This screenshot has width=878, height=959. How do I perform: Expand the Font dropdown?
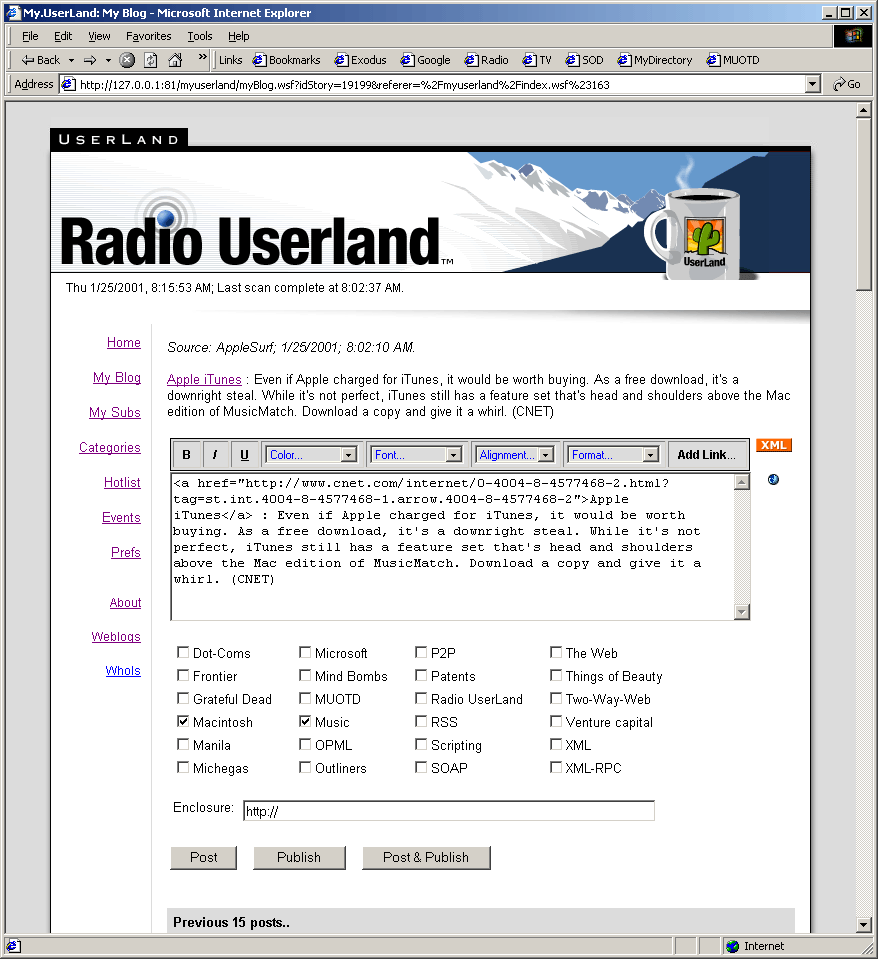pyautogui.click(x=417, y=455)
